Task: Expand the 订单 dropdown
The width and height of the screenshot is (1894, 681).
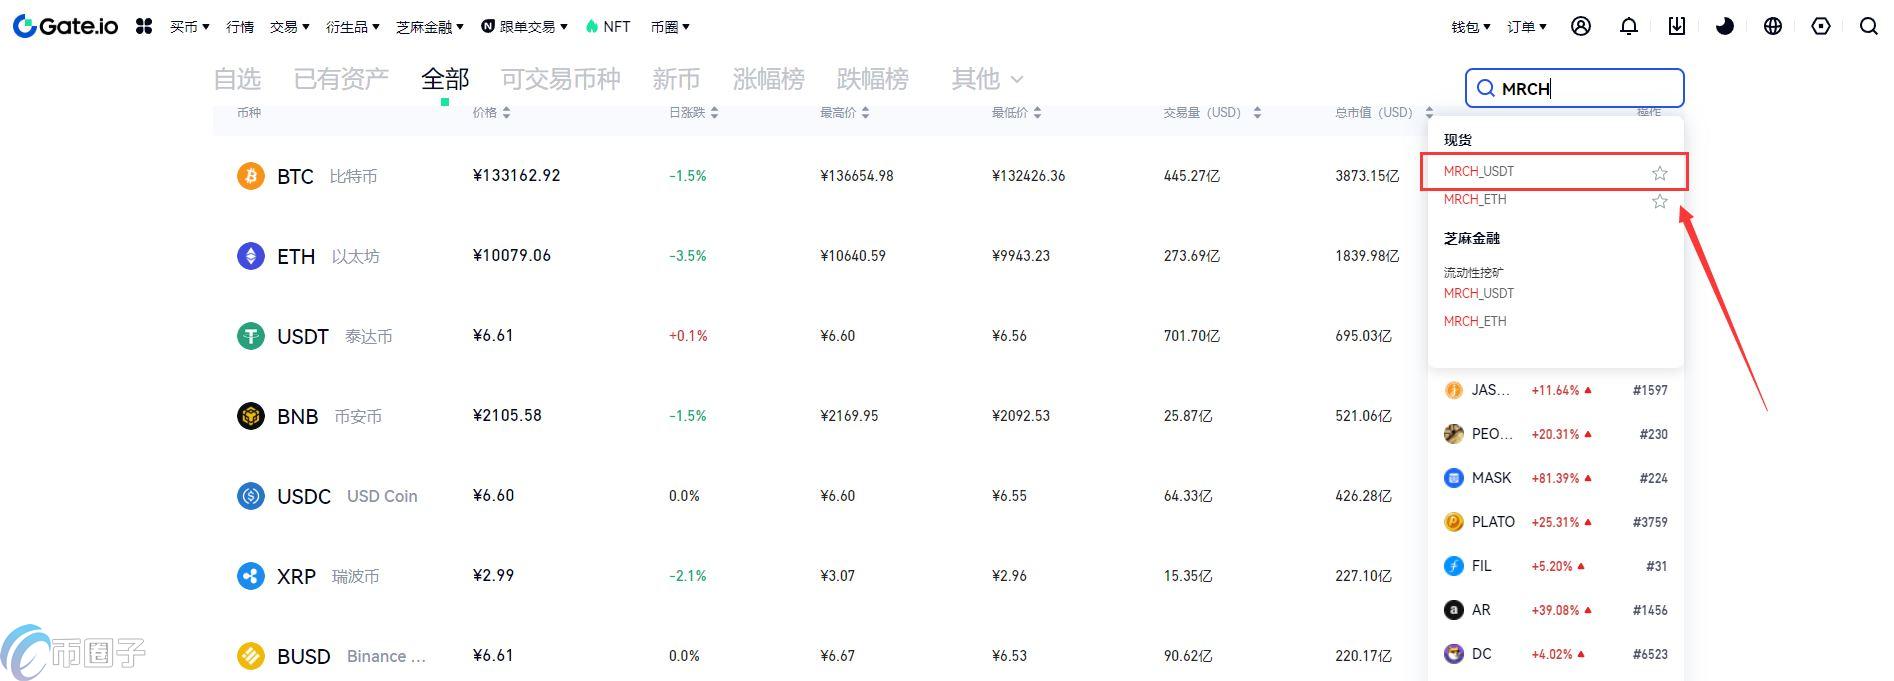Action: click(1527, 27)
